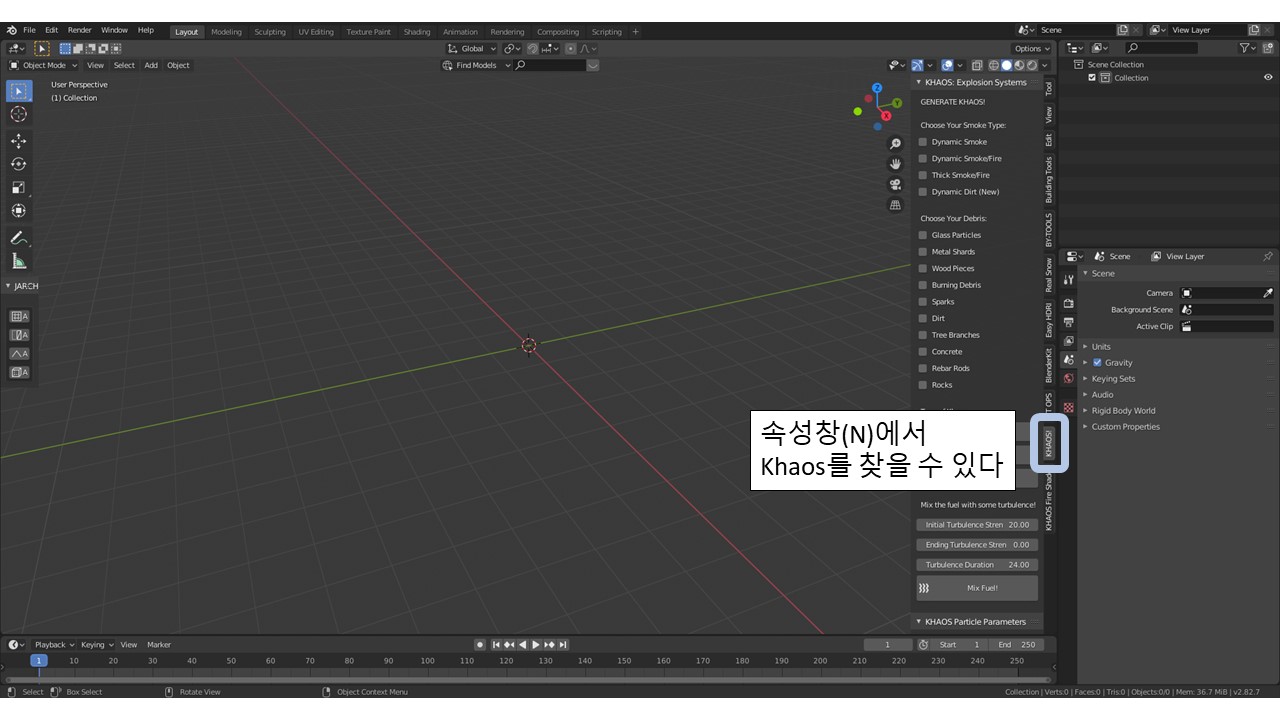Open Tool properties tab with wrench icon
Viewport: 1280px width, 720px height.
coord(1068,280)
